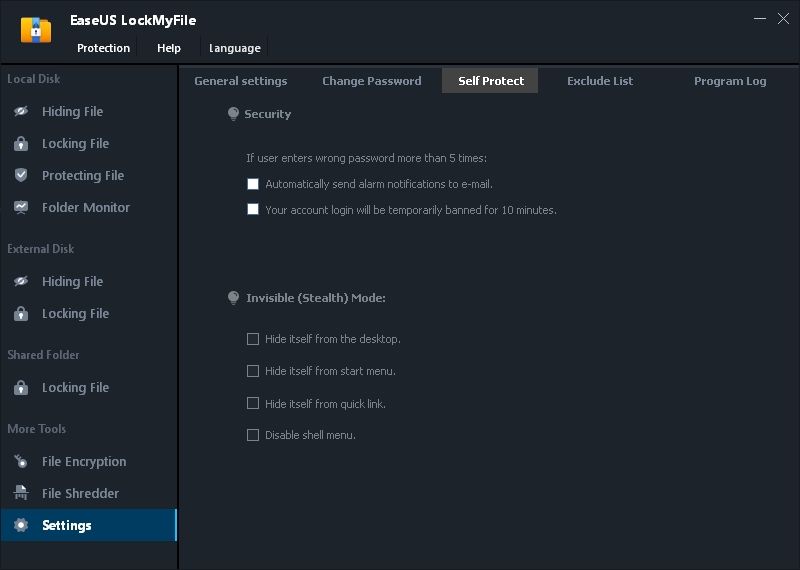The height and width of the screenshot is (570, 800).
Task: Enable the Disable shell menu option
Action: point(253,435)
